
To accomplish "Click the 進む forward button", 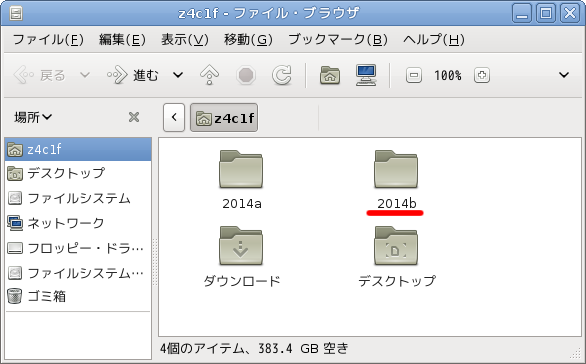I will (x=133, y=75).
